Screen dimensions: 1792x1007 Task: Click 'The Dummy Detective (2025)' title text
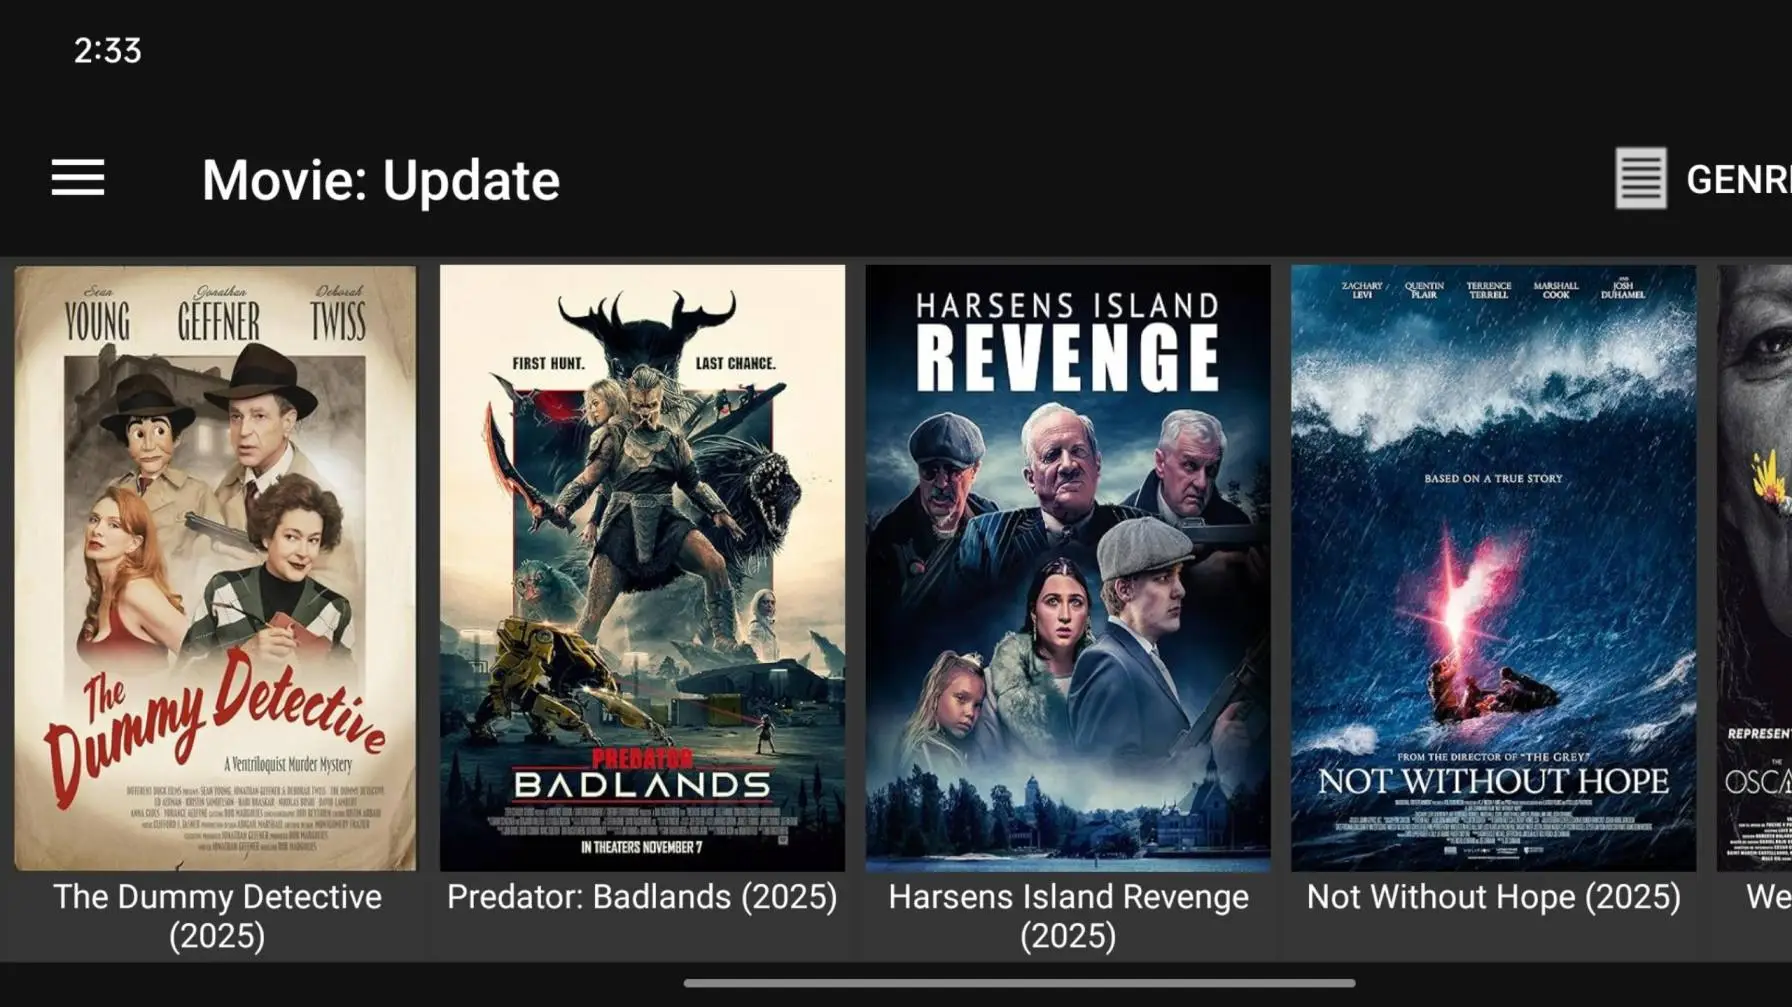tap(217, 916)
